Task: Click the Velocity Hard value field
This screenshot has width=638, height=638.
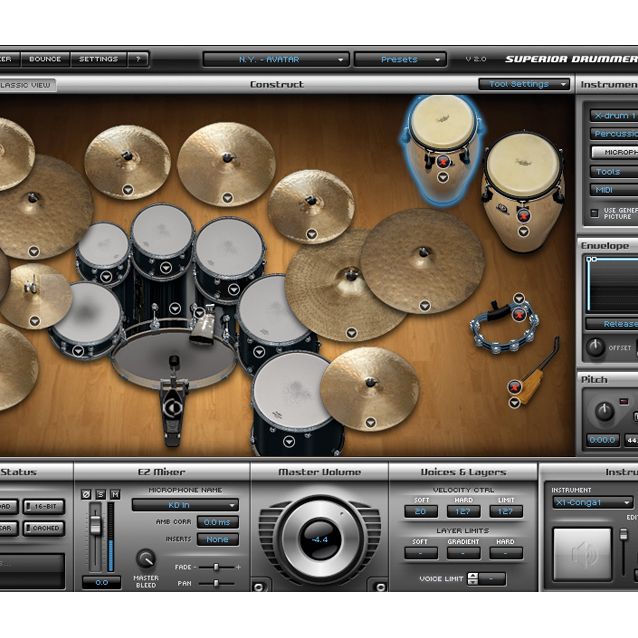Action: [463, 511]
